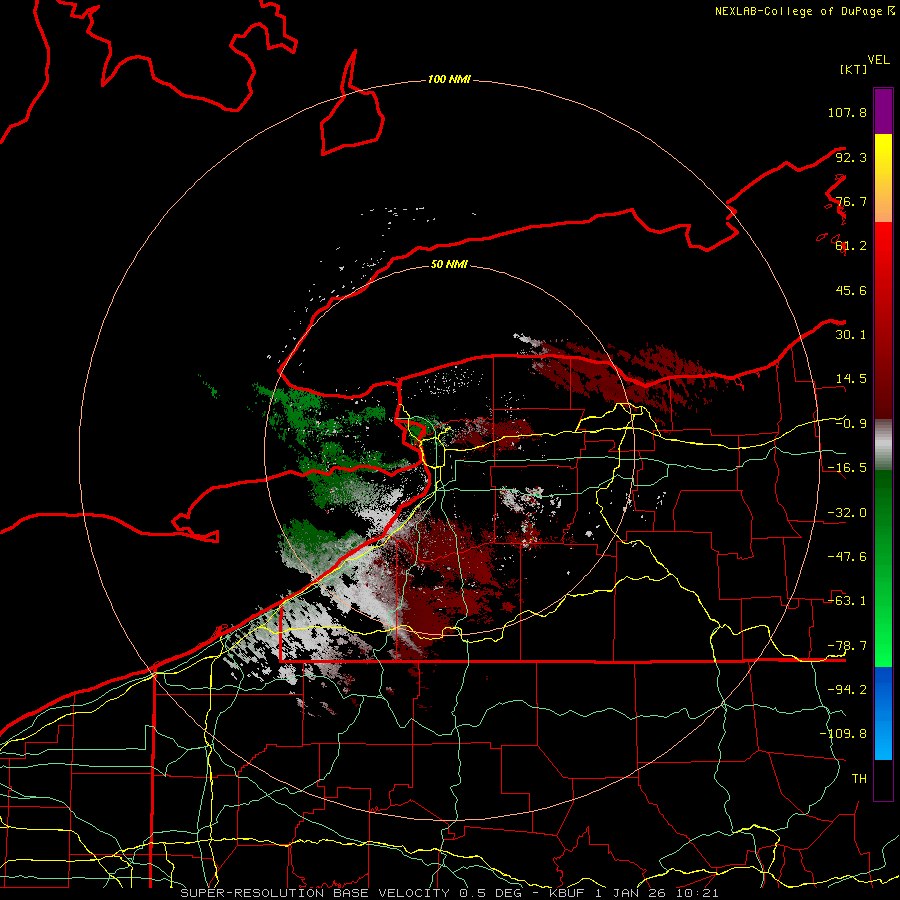Click the -47.6 legend value

pos(847,557)
